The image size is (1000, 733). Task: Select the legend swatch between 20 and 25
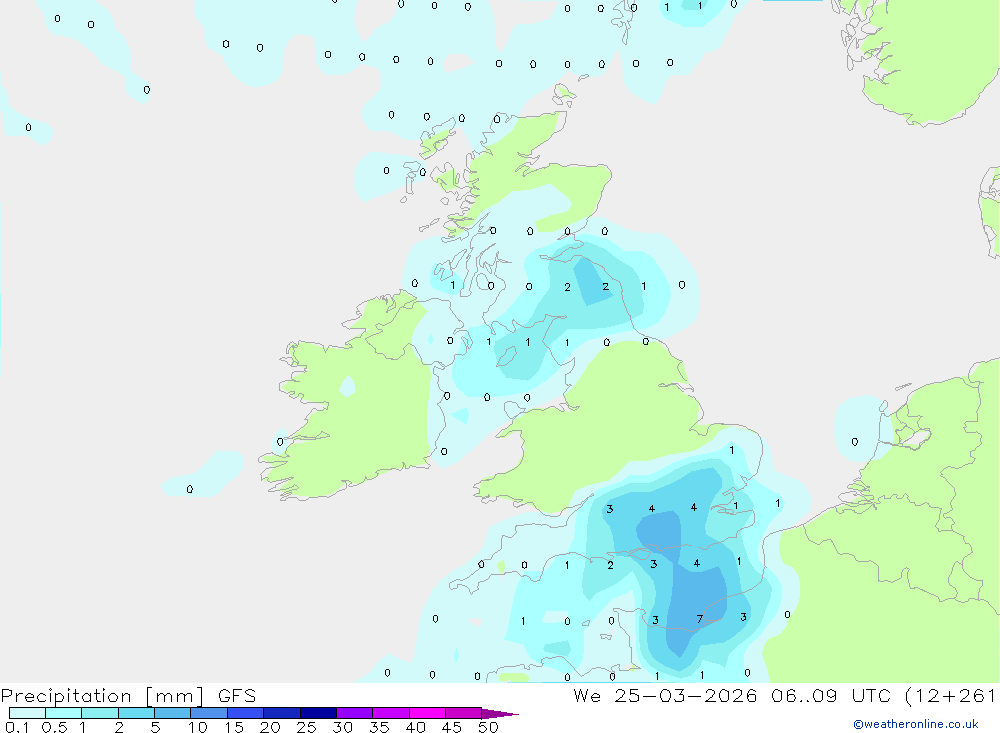point(281,713)
